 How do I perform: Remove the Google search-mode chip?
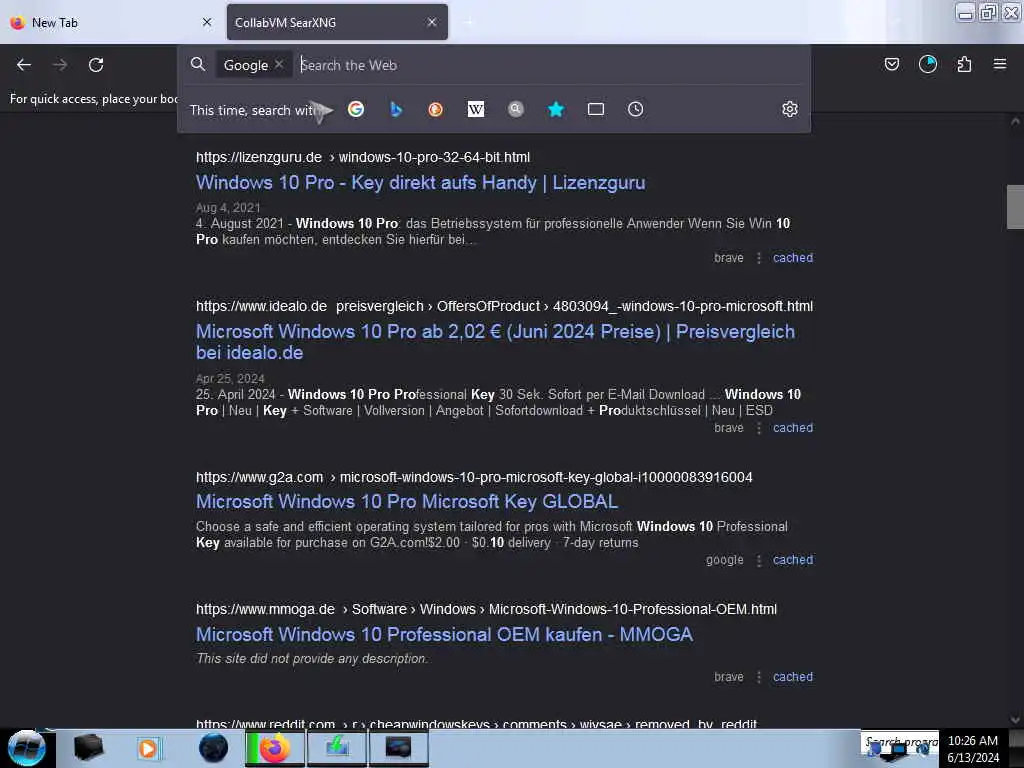pyautogui.click(x=279, y=64)
